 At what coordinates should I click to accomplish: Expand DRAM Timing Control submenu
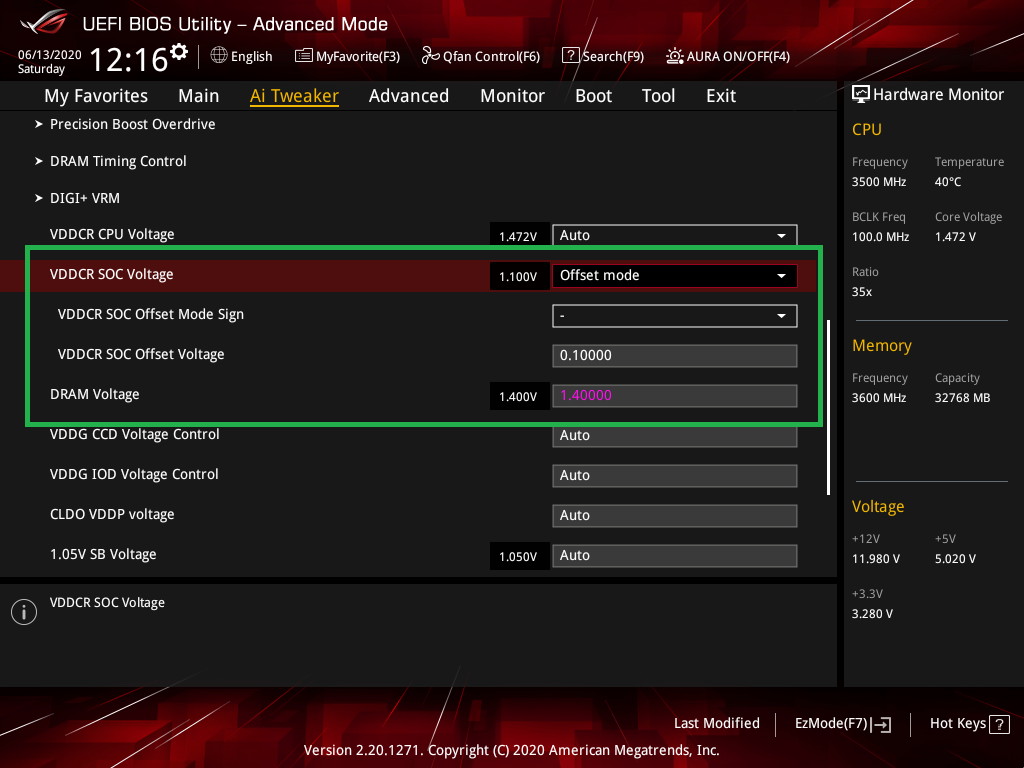tap(118, 161)
